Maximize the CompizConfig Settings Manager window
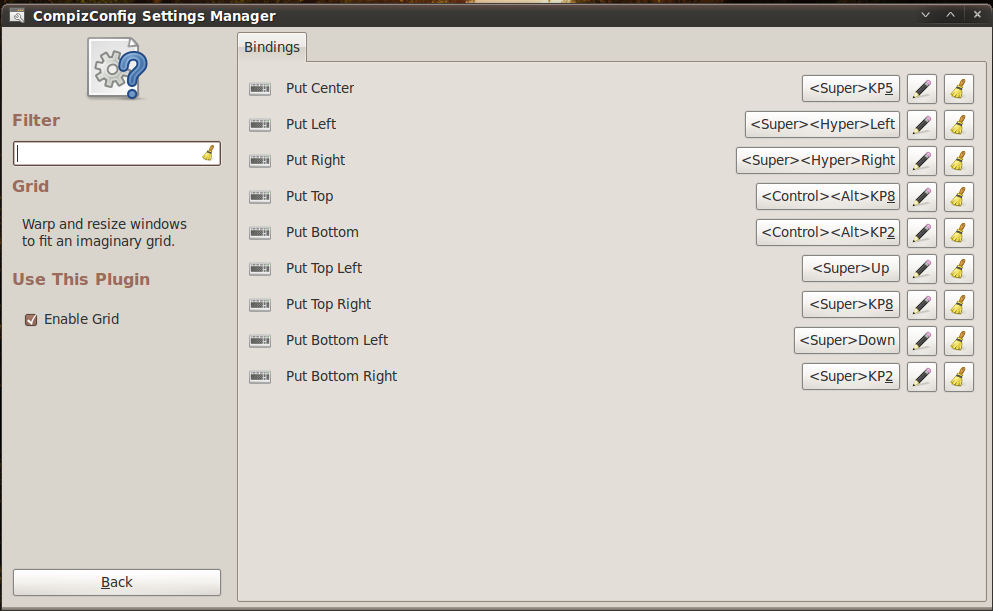The image size is (993, 611). 951,15
